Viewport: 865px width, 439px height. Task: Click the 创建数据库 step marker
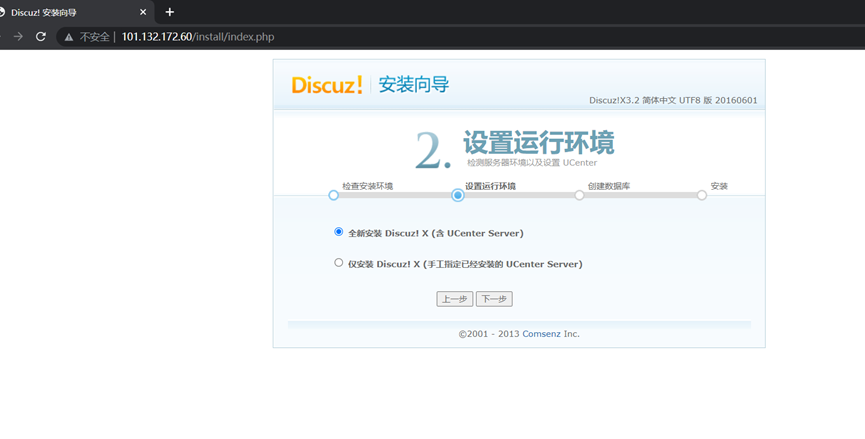tap(579, 195)
